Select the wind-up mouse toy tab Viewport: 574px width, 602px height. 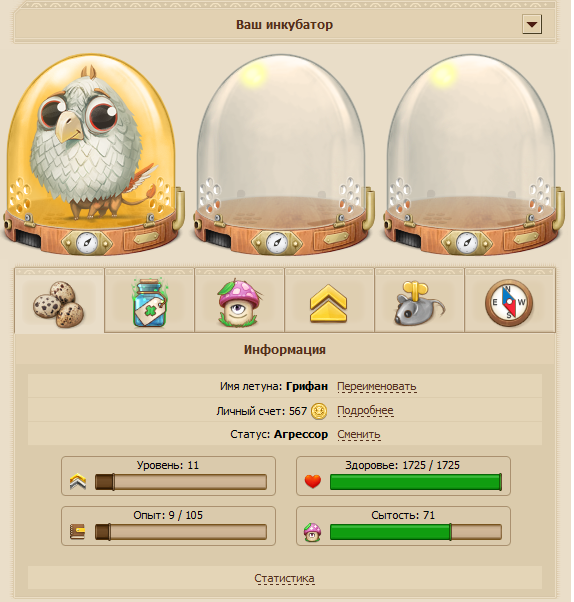tap(419, 301)
